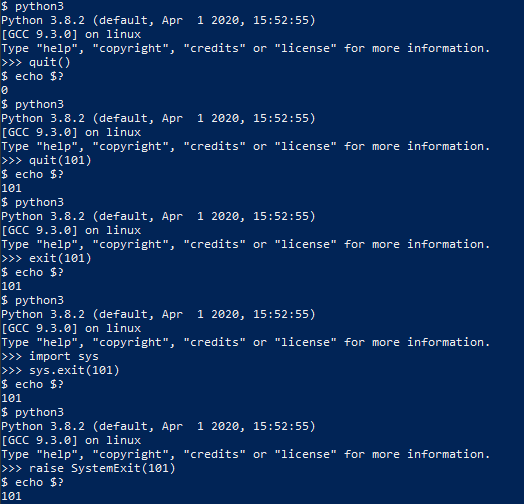Screen dimensions: 524x504
Task: Click the final python3 shell command
Action: [32, 412]
